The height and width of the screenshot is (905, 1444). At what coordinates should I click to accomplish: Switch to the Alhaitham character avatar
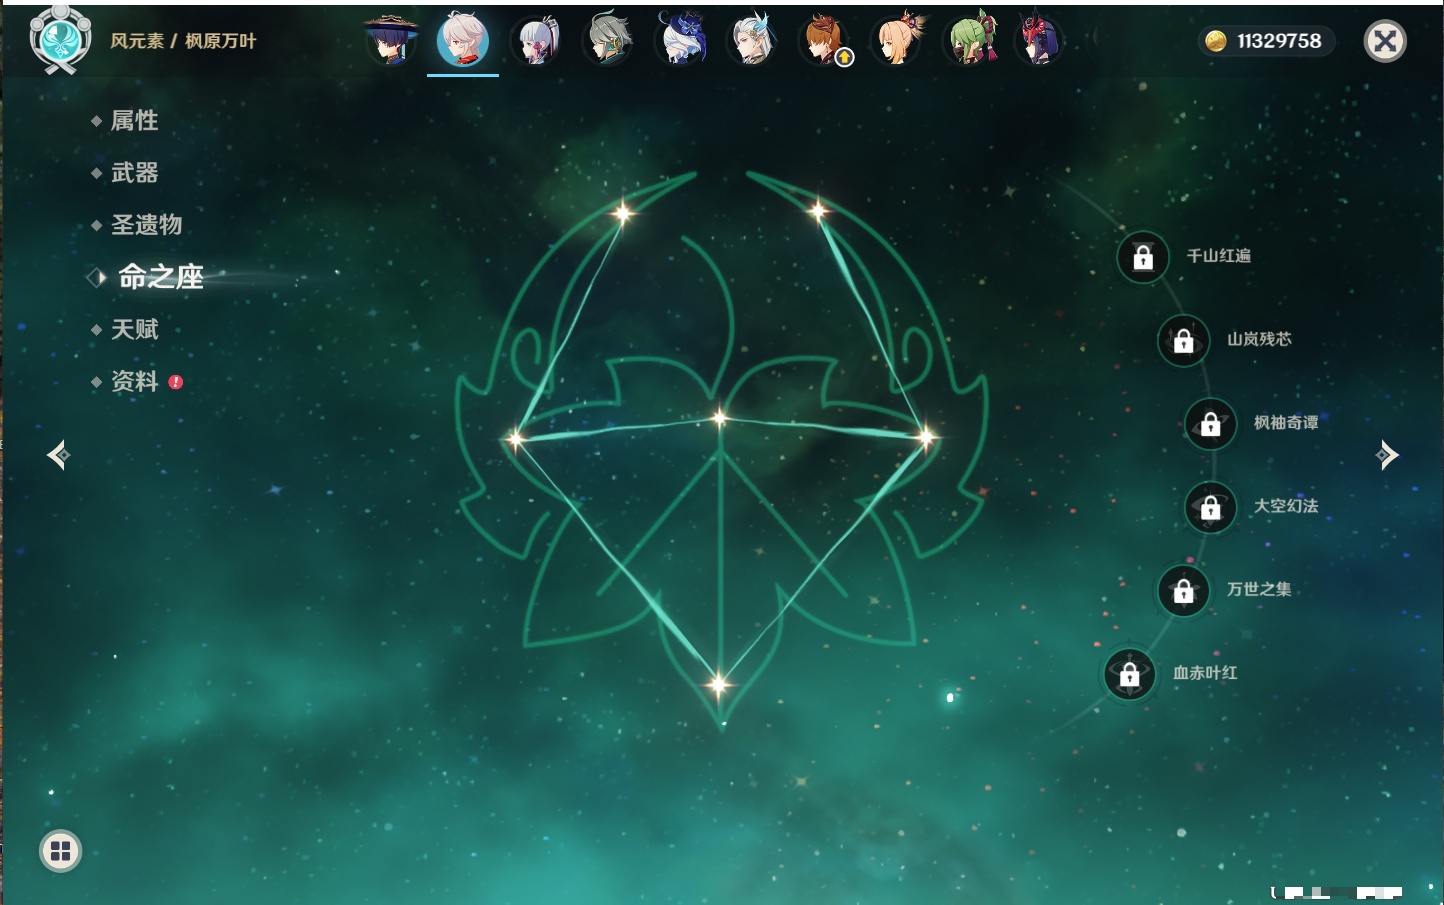click(x=607, y=40)
